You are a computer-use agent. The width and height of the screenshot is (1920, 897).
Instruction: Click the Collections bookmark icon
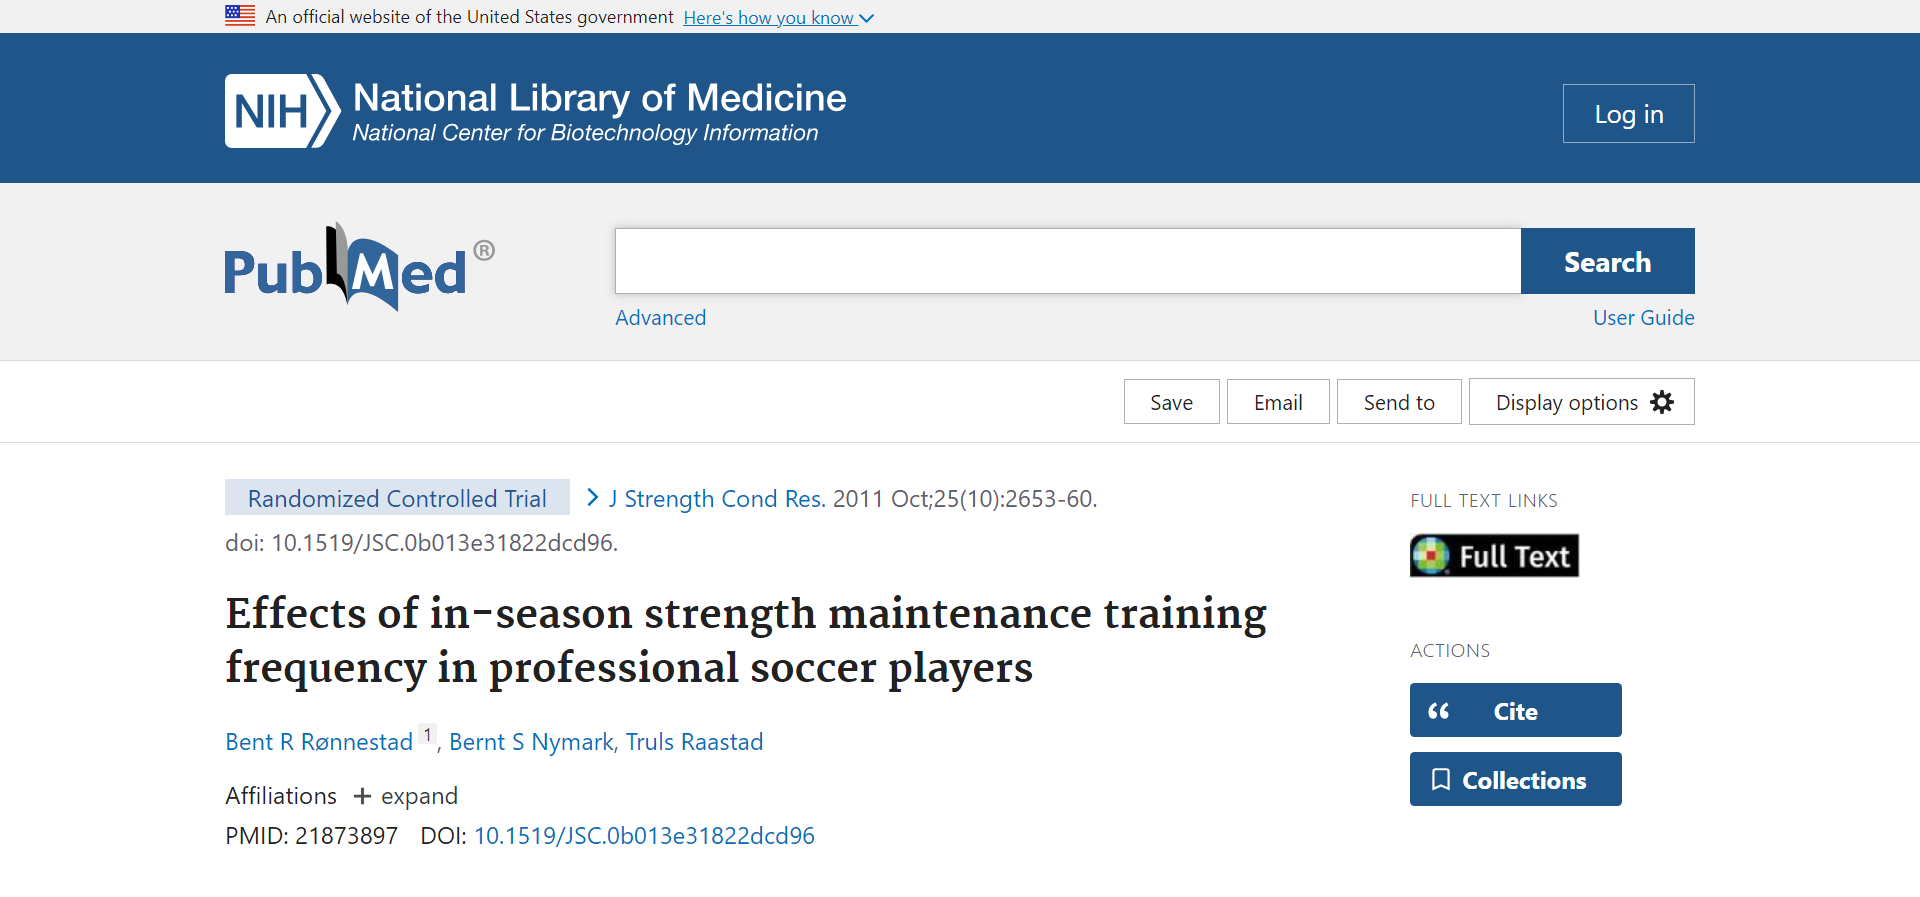pos(1441,780)
